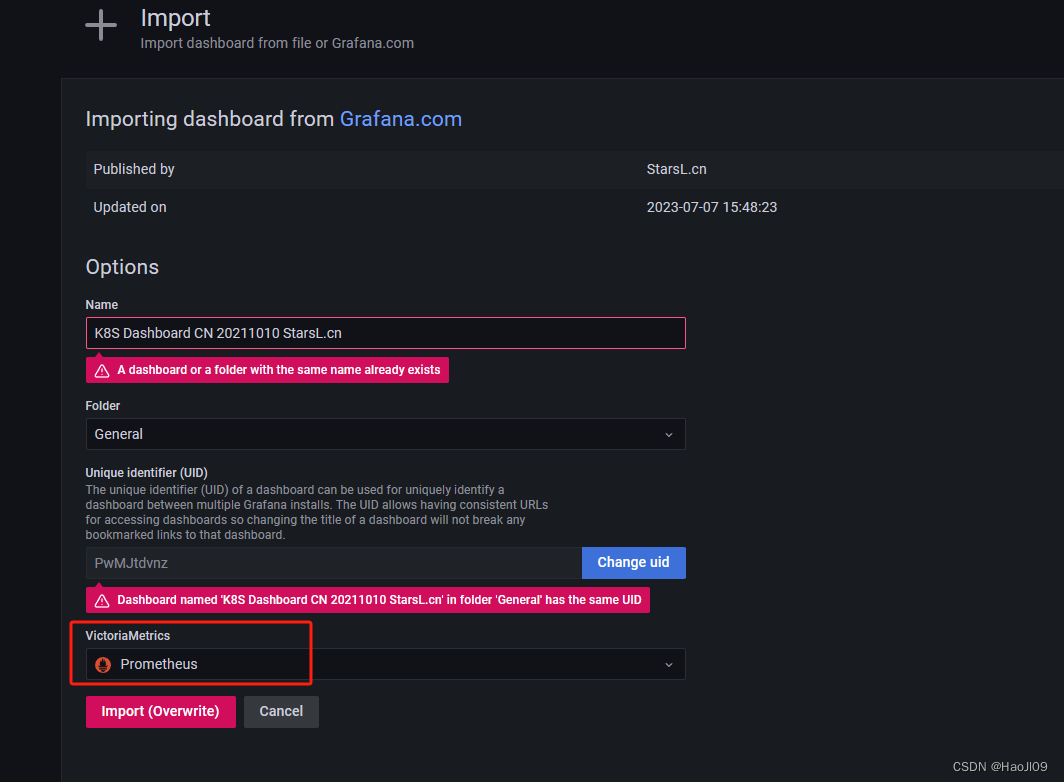Click the 'Import' page title
Viewport: 1064px width, 782px height.
point(175,18)
